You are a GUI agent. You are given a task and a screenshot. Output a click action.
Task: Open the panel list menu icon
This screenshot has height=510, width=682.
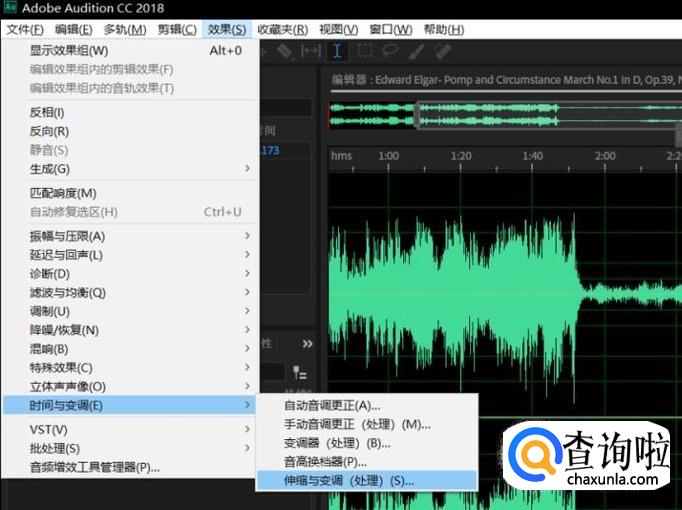tap(300, 373)
